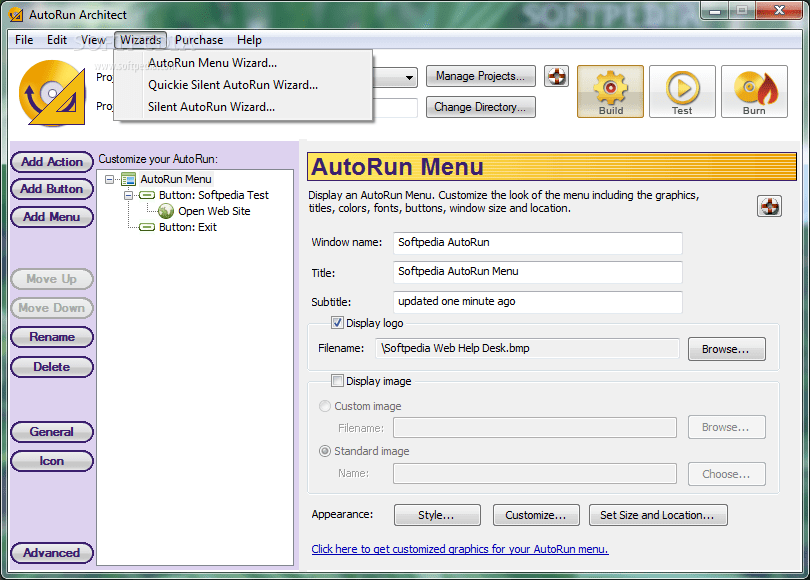Click the Add Button button
810x580 pixels.
52,189
